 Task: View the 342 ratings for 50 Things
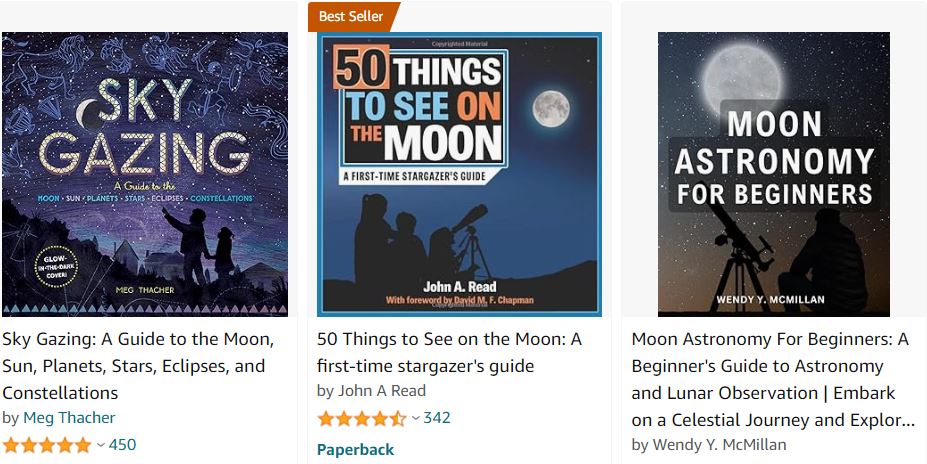click(437, 418)
